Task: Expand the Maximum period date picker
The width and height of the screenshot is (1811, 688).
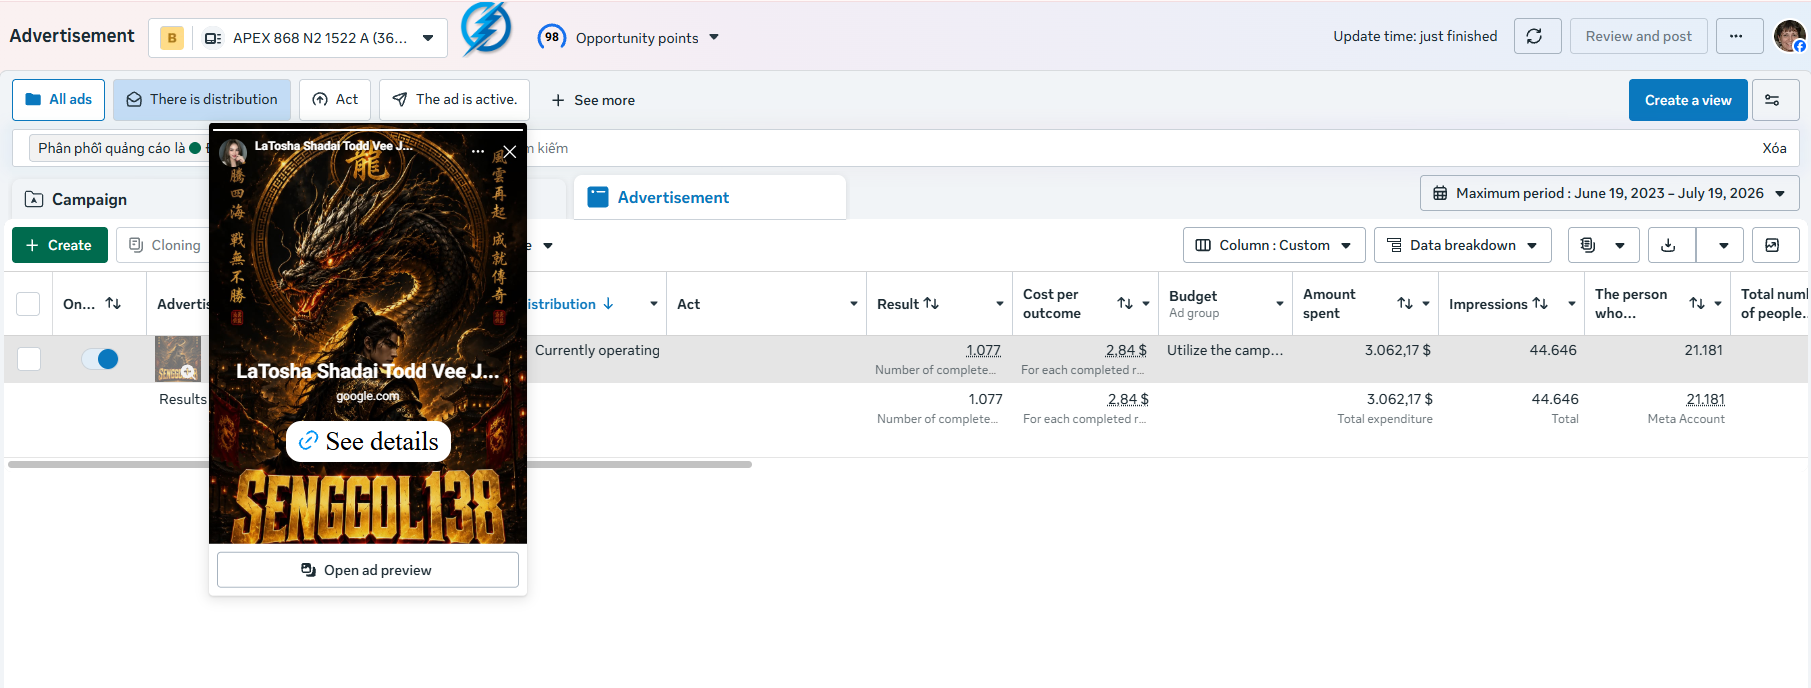Action: (1609, 193)
